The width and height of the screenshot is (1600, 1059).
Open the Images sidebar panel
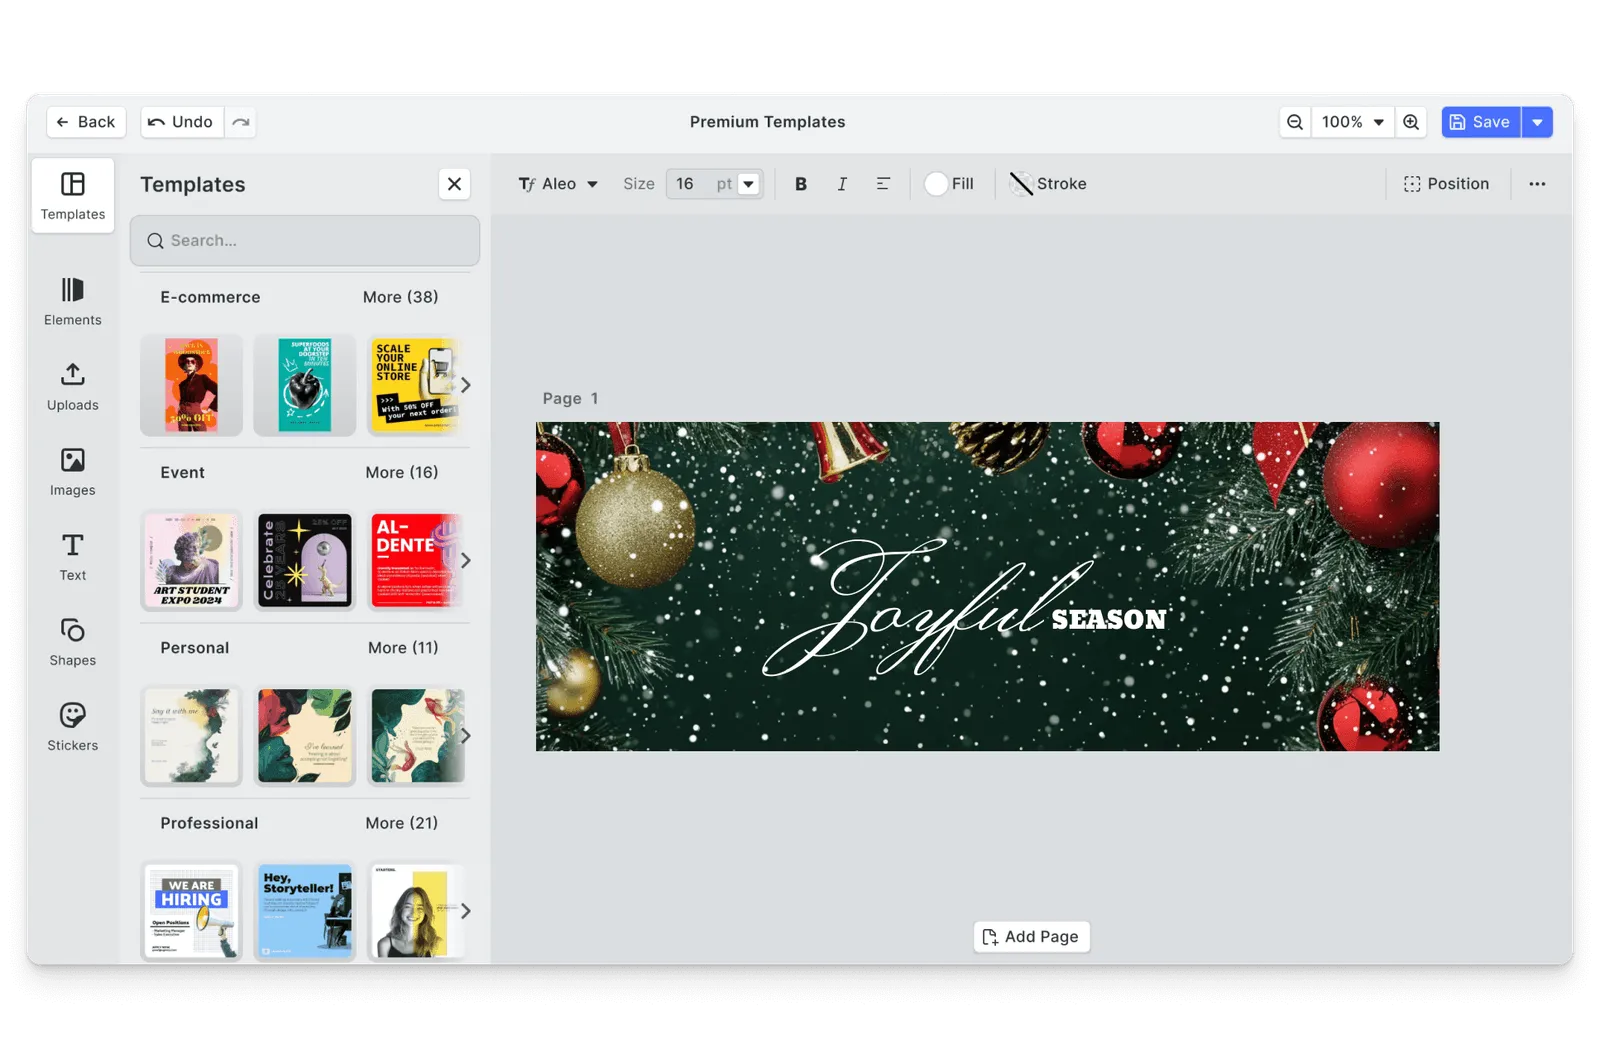pos(72,471)
